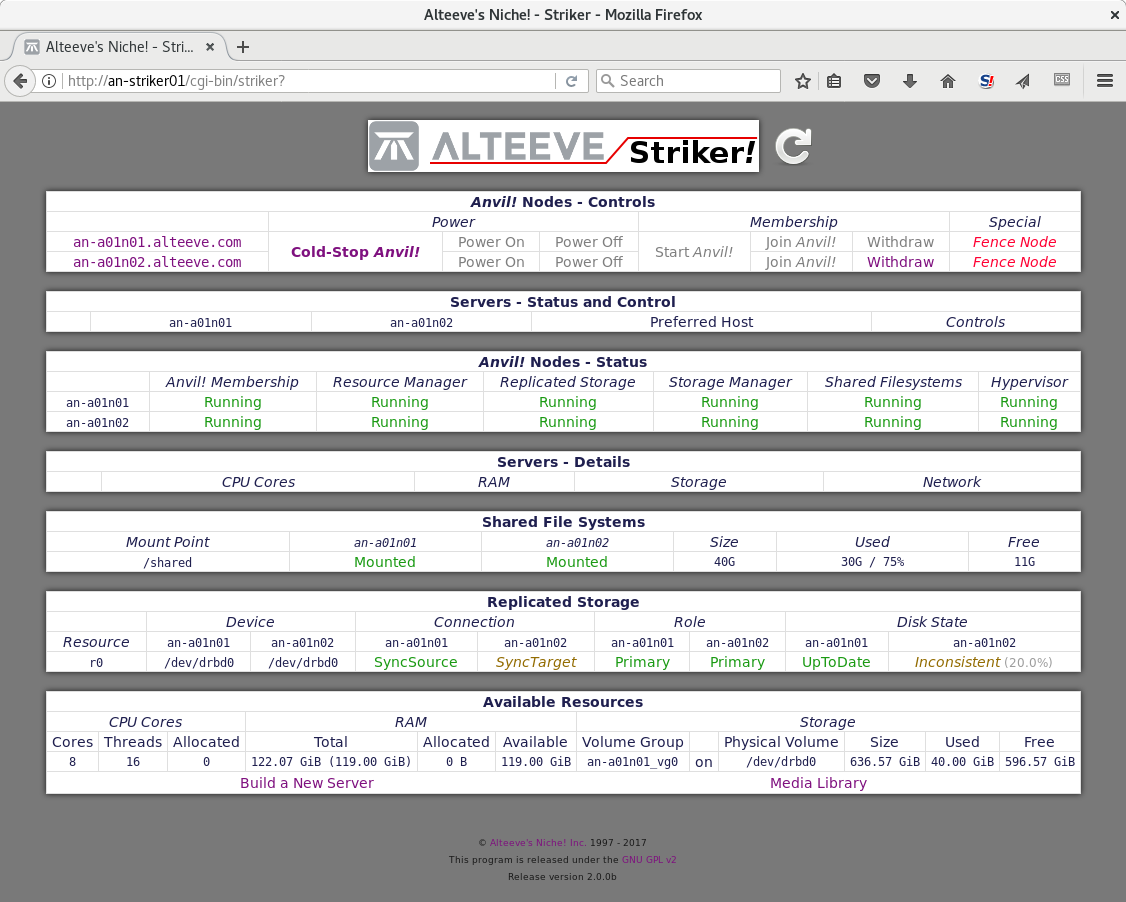This screenshot has height=902, width=1126.
Task: Click the CSS extension toolbar icon
Action: 1062,80
